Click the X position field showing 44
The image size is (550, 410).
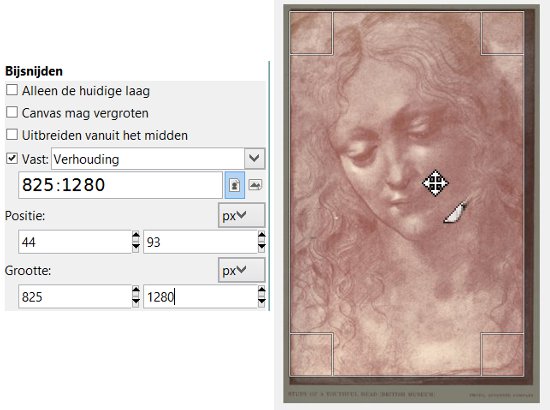tap(75, 242)
